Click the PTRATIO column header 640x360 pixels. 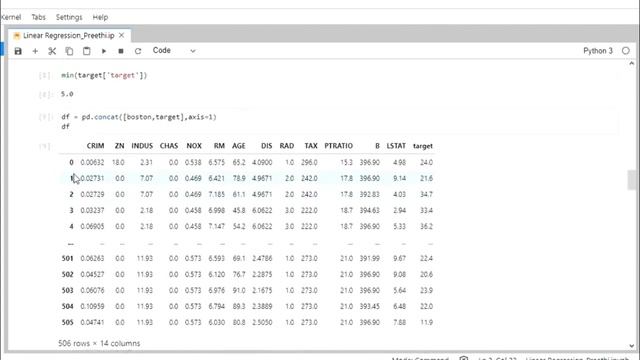[x=338, y=146]
